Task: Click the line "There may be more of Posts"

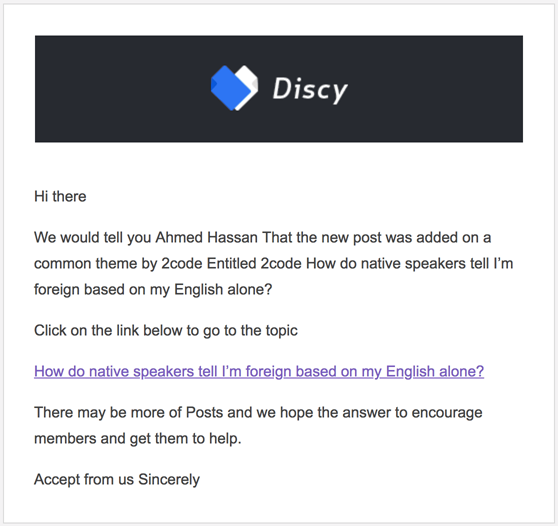Action: tap(258, 413)
